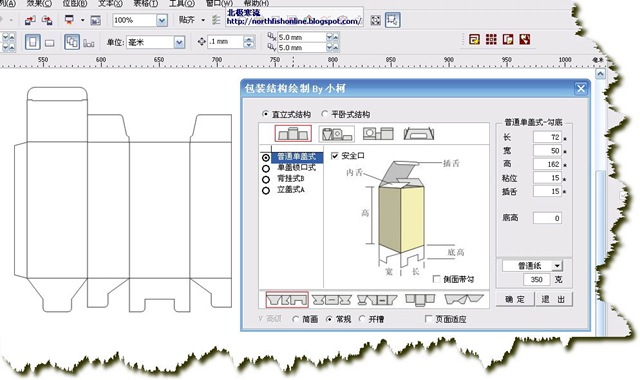This screenshot has width=640, height=380.
Task: Click the options icon right of 贴齐
Action: (216, 20)
